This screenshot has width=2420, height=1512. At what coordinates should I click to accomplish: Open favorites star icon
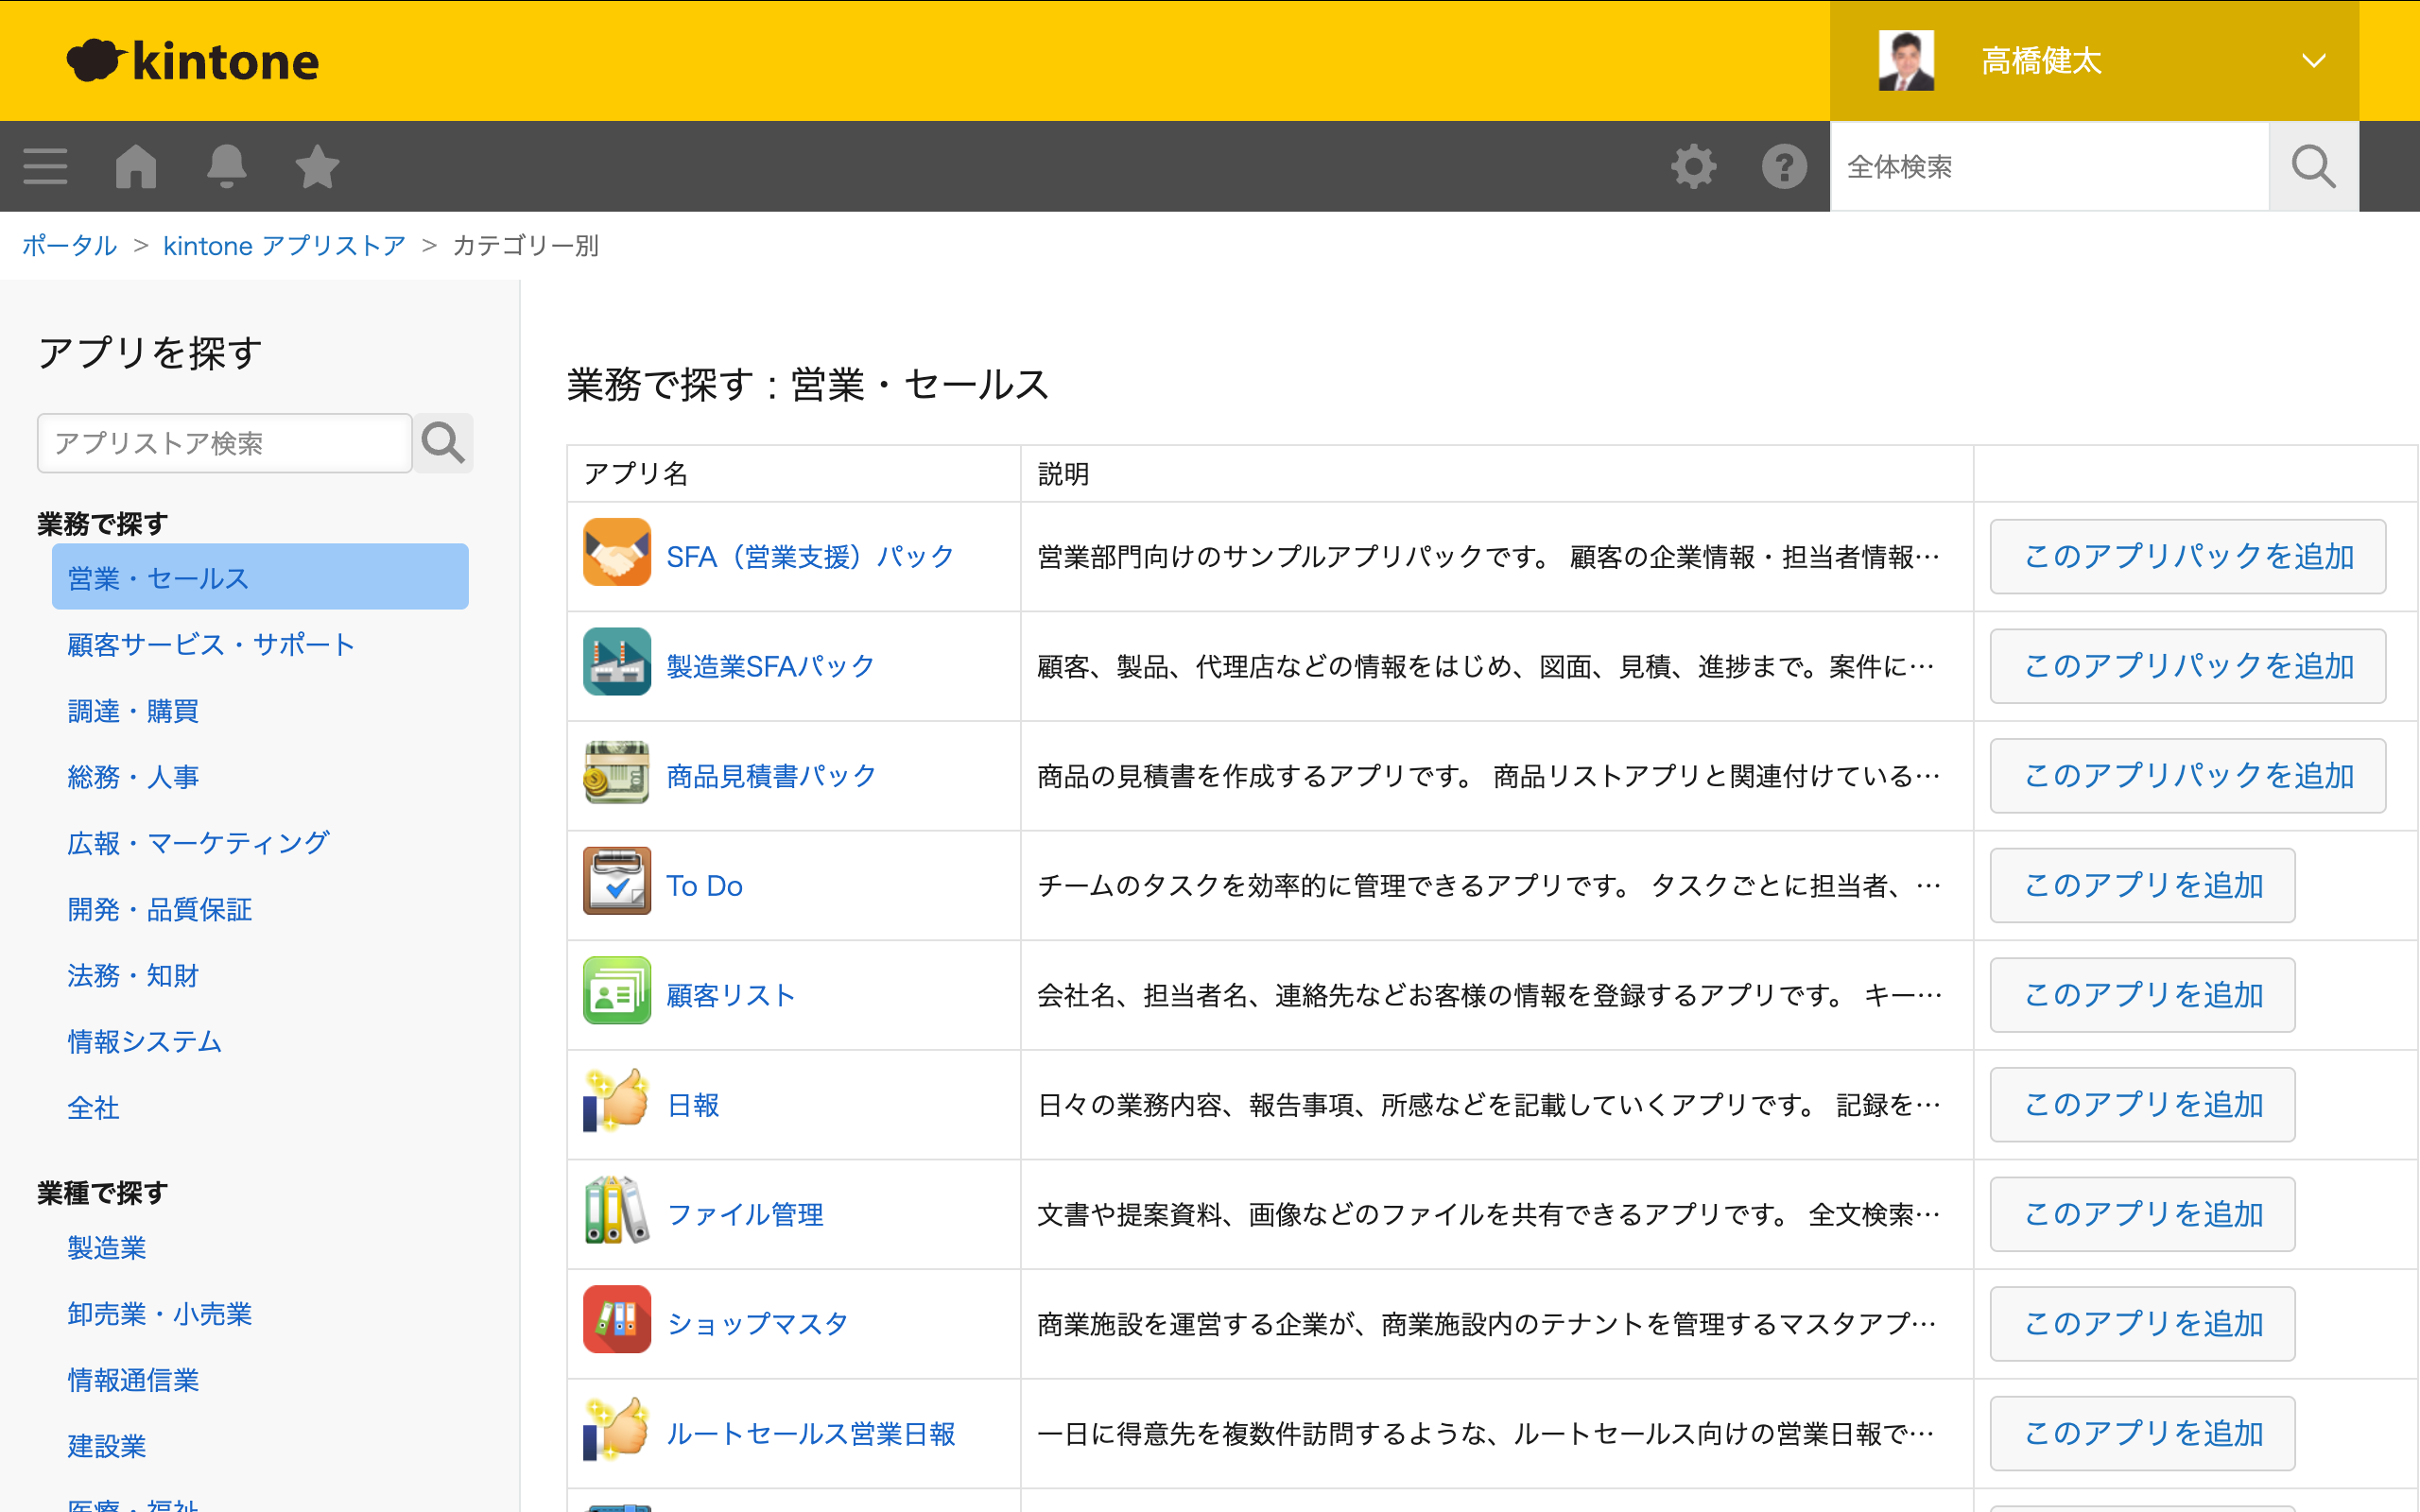pyautogui.click(x=318, y=166)
